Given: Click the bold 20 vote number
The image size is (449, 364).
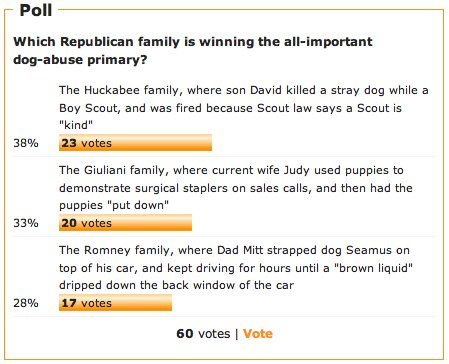Looking at the screenshot, I should point(69,223).
